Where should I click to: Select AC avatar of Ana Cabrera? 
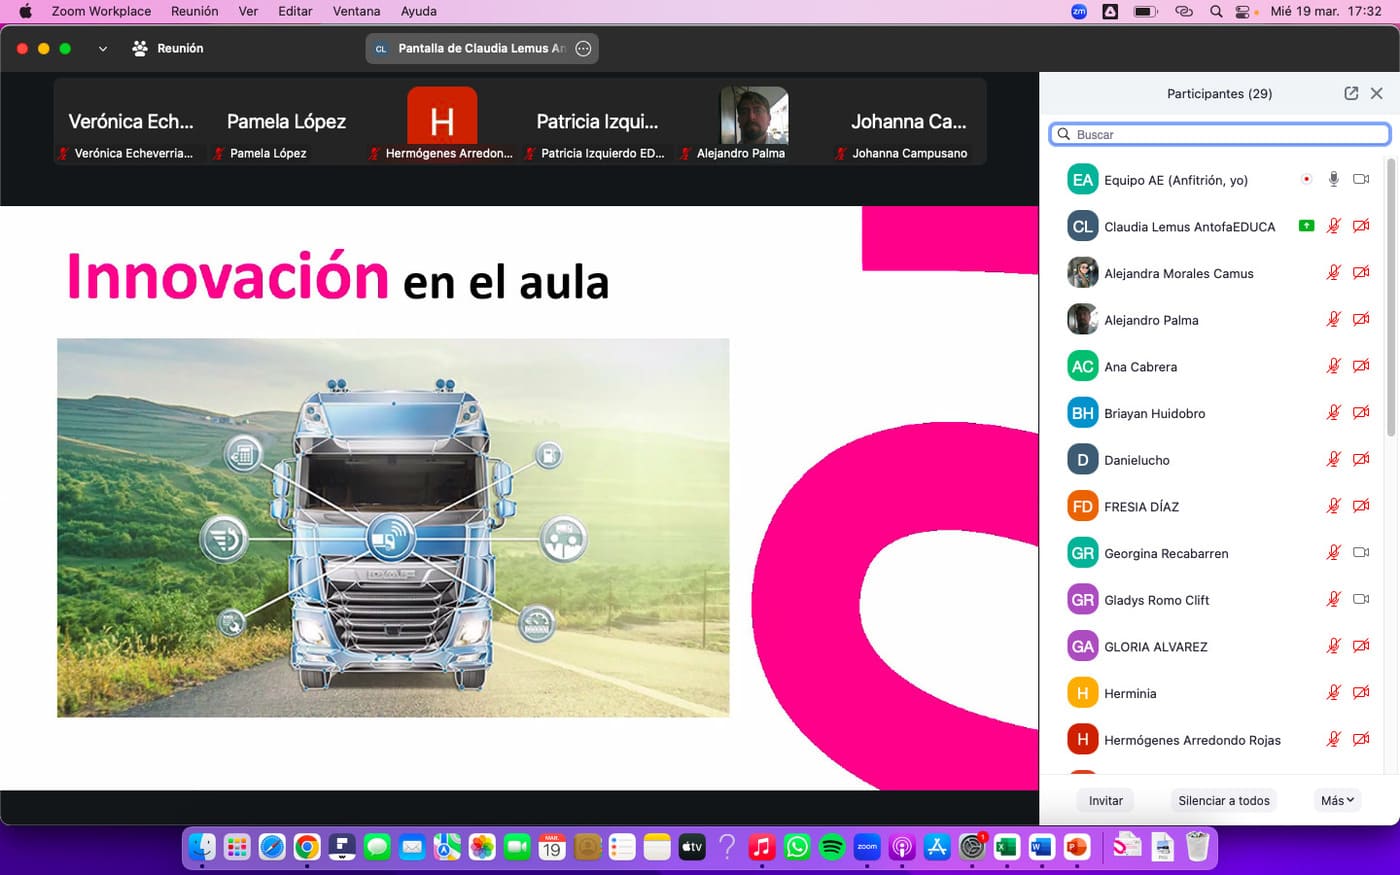tap(1083, 366)
